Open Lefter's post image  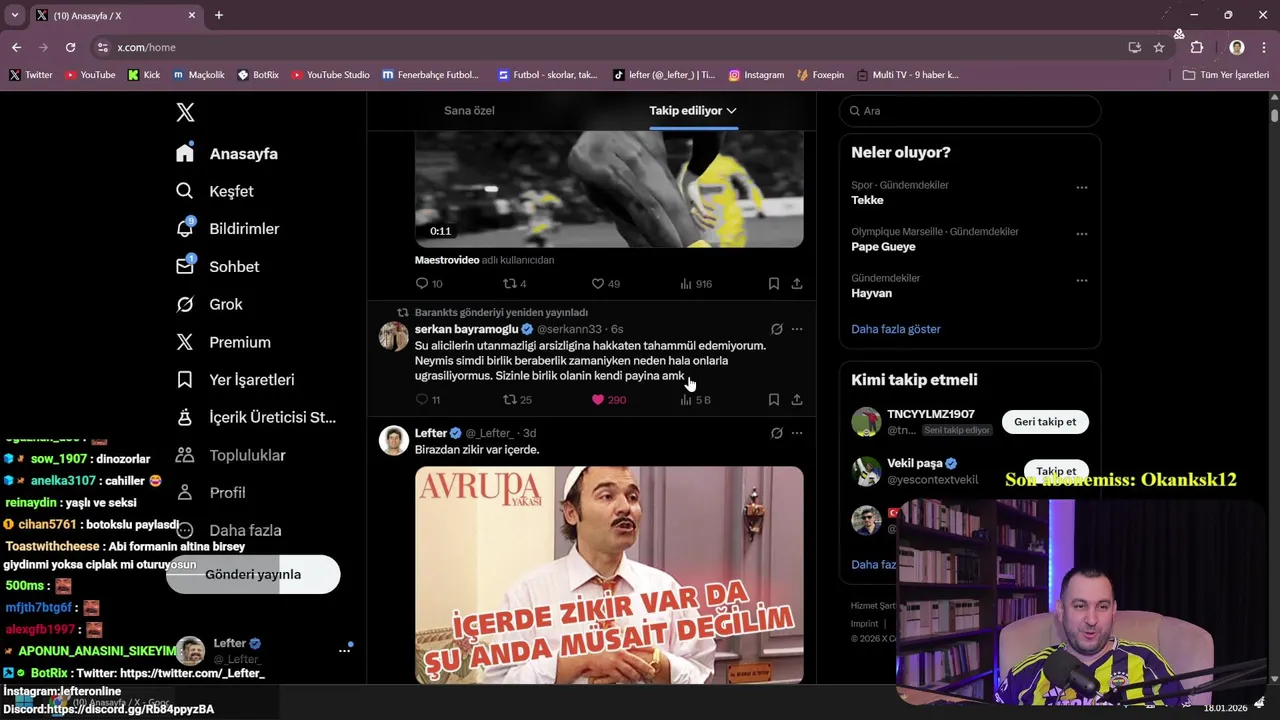click(x=609, y=575)
